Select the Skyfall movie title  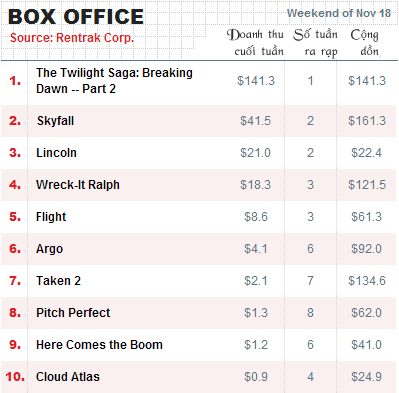tap(55, 121)
